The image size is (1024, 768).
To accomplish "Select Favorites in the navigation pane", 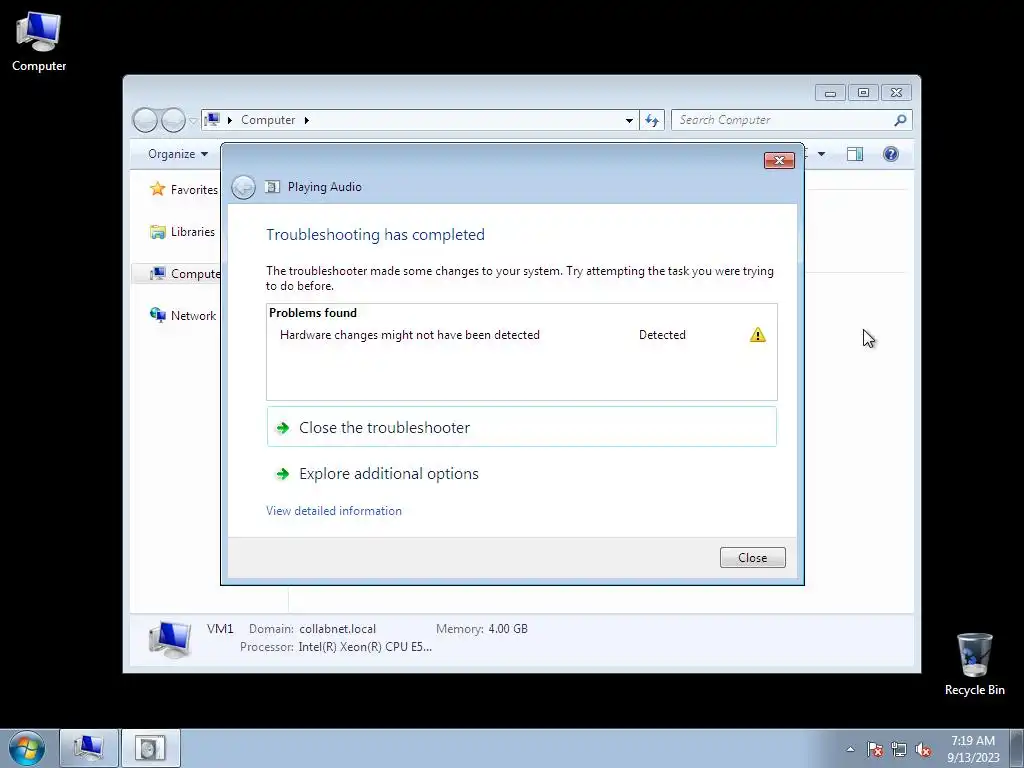I will click(x=194, y=190).
